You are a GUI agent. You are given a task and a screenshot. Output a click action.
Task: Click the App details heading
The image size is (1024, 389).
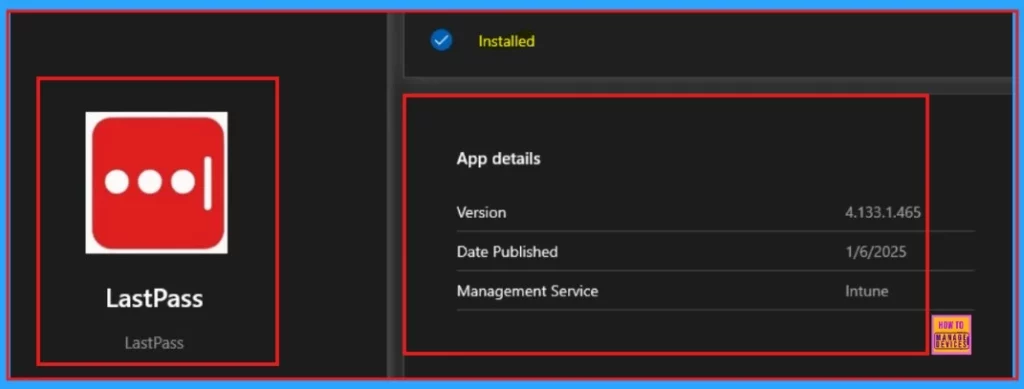click(498, 159)
